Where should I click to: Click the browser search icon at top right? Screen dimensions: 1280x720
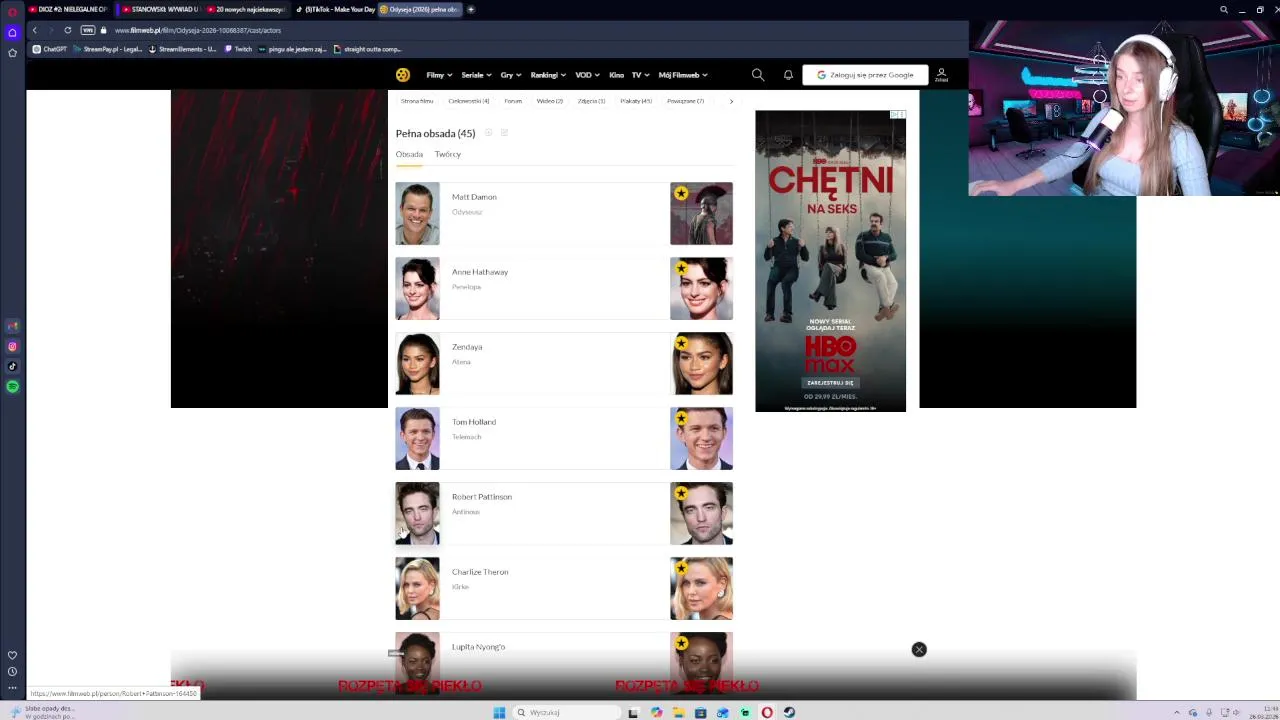tap(1224, 10)
